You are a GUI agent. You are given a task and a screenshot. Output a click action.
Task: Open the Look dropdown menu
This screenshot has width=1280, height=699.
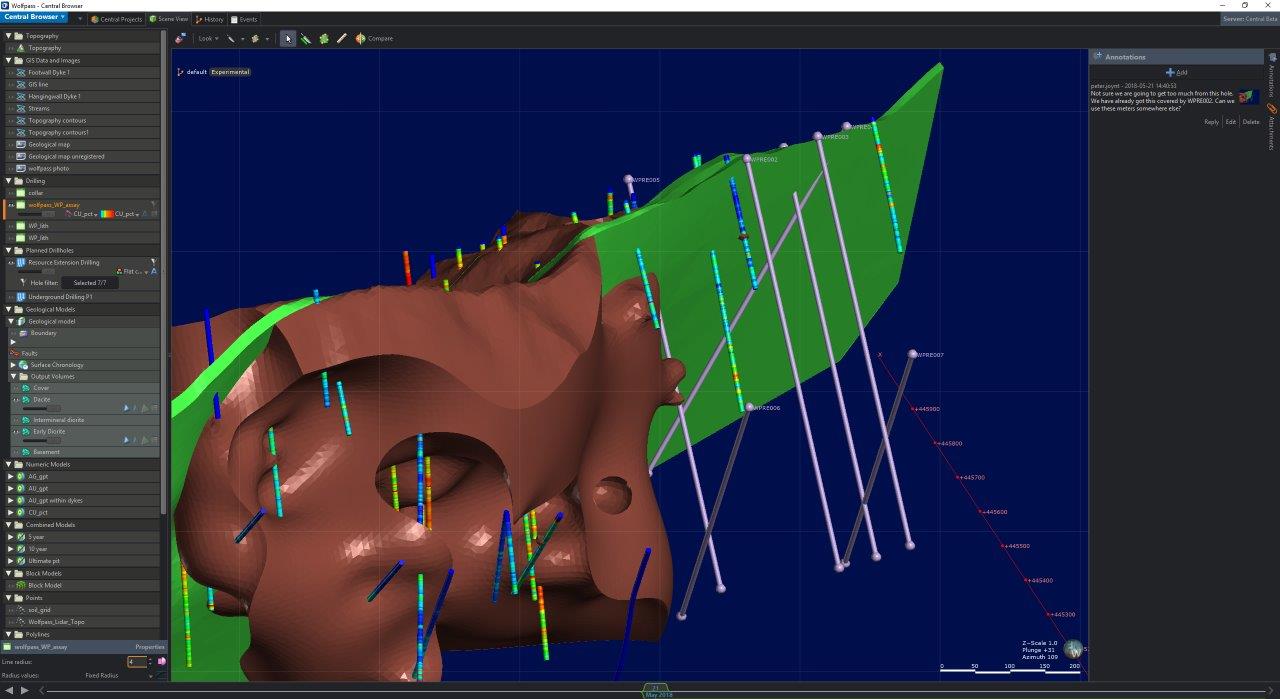tap(207, 38)
